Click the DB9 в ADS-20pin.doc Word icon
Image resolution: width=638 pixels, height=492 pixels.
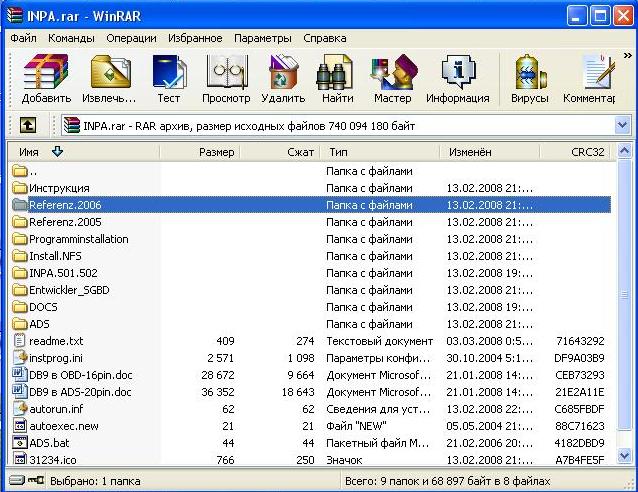(20, 392)
